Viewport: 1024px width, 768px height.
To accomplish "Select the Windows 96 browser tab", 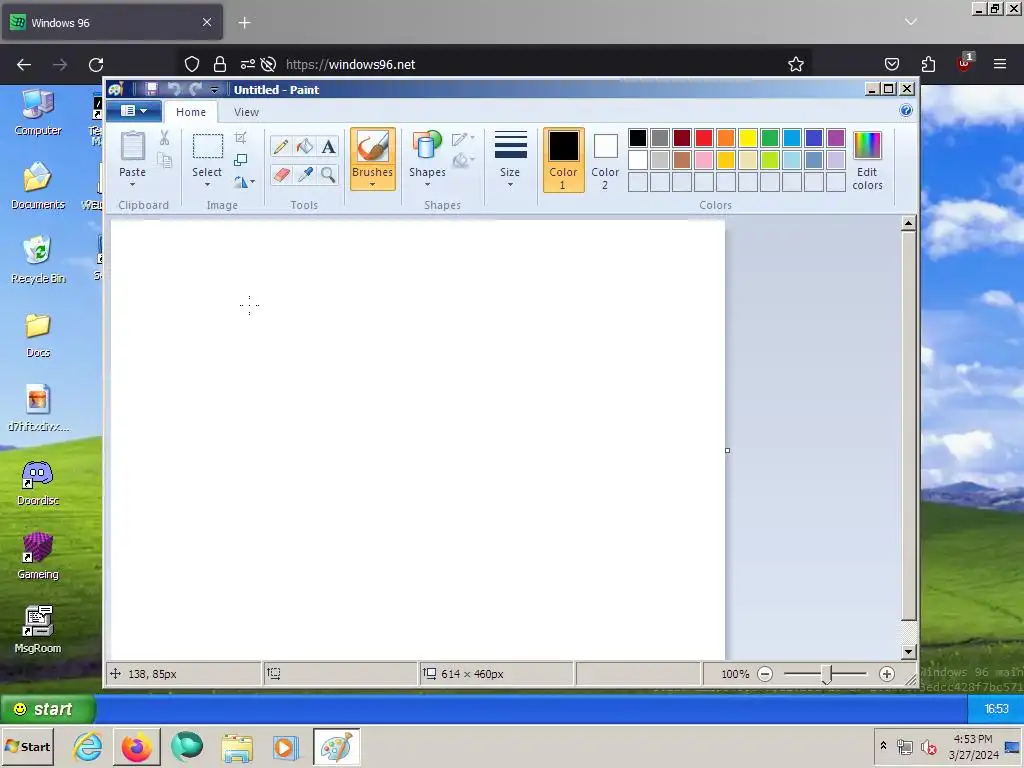I will click(112, 22).
